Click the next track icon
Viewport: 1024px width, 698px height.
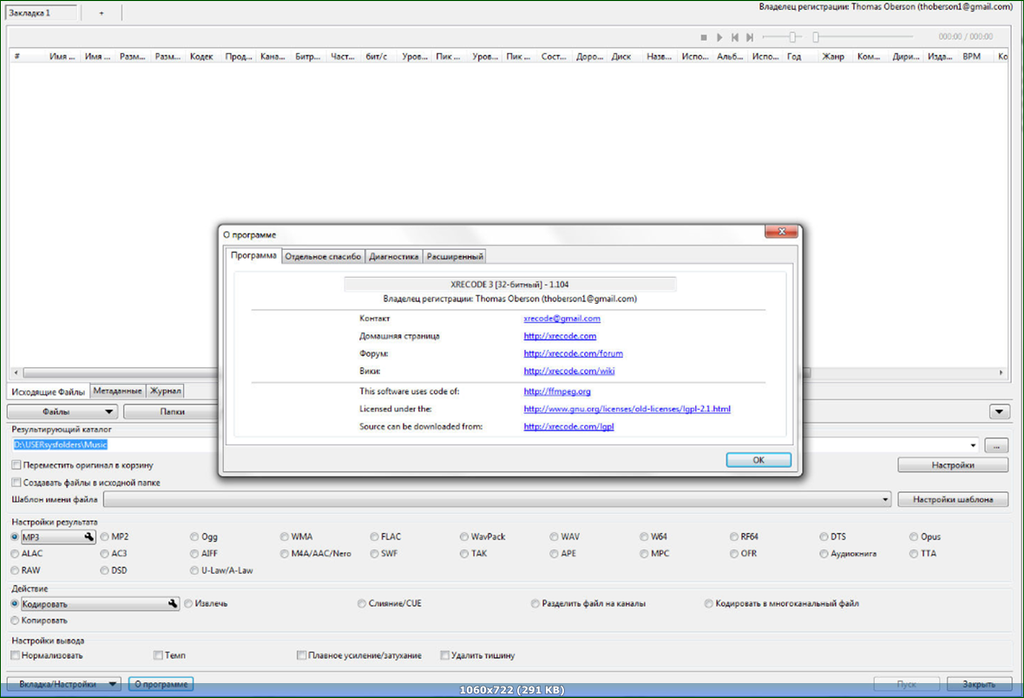[x=750, y=38]
